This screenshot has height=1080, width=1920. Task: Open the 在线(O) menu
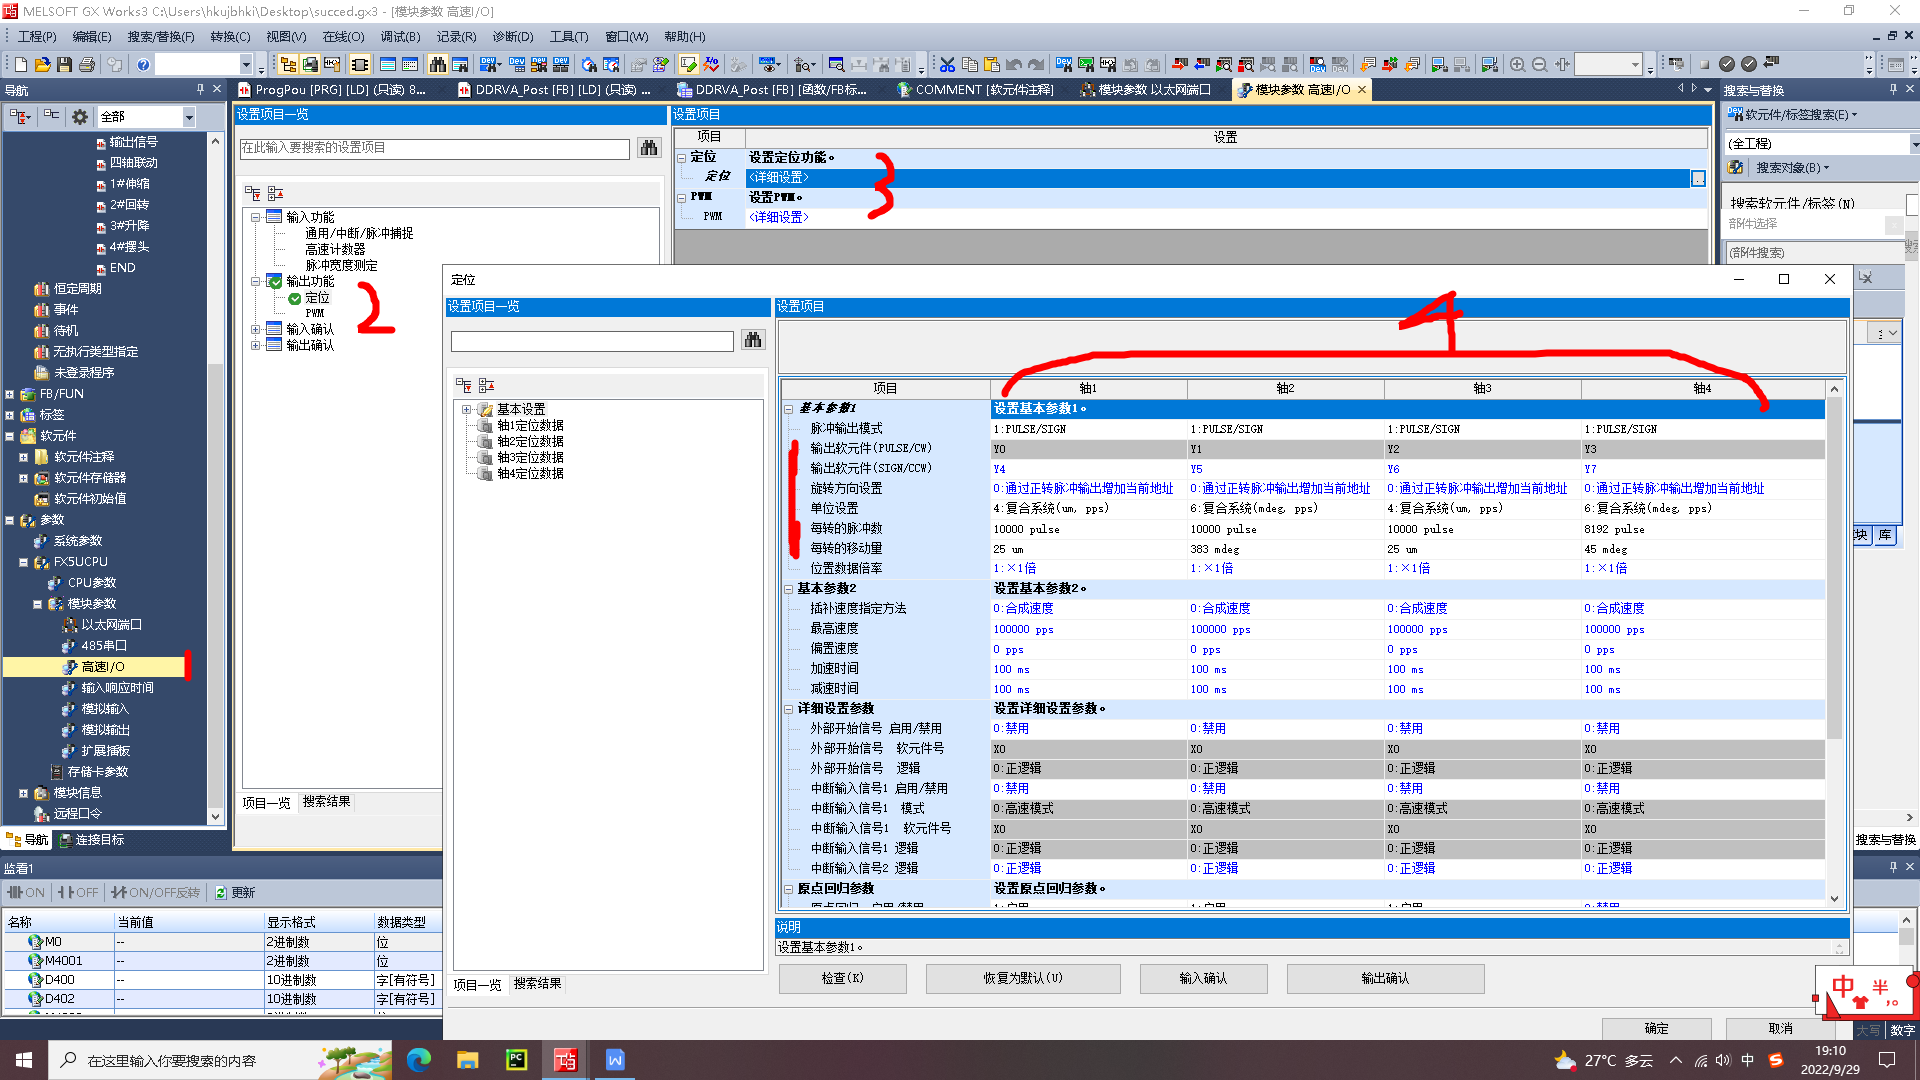pyautogui.click(x=343, y=37)
